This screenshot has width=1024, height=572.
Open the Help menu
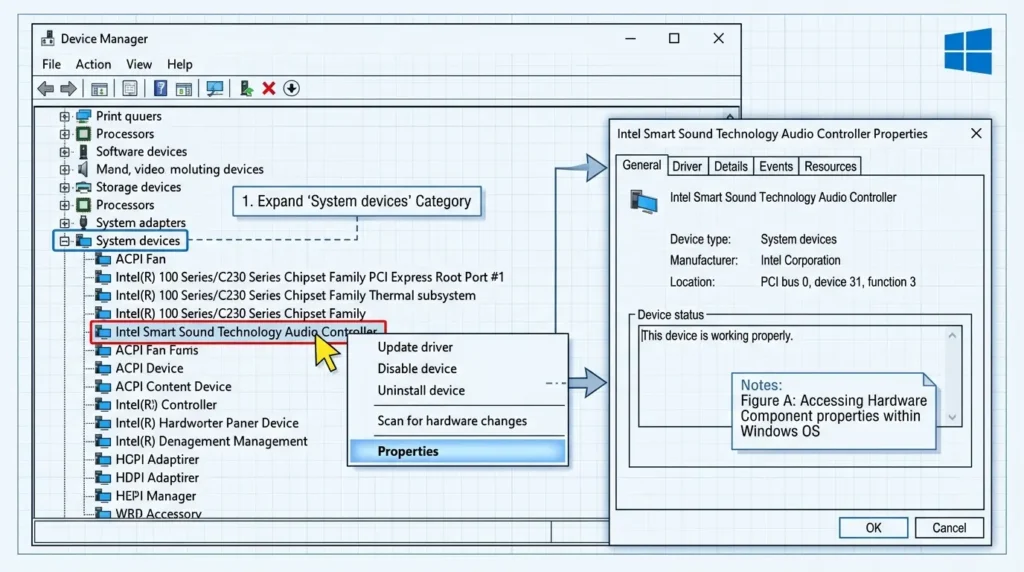(x=180, y=64)
